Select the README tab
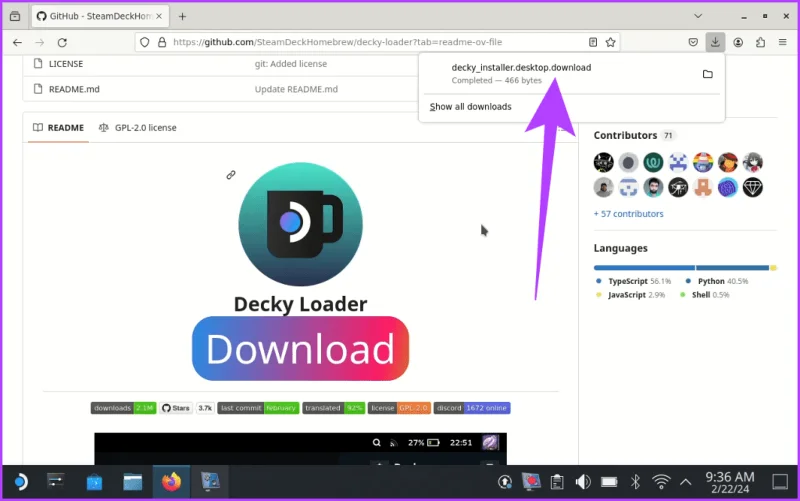 tap(58, 128)
